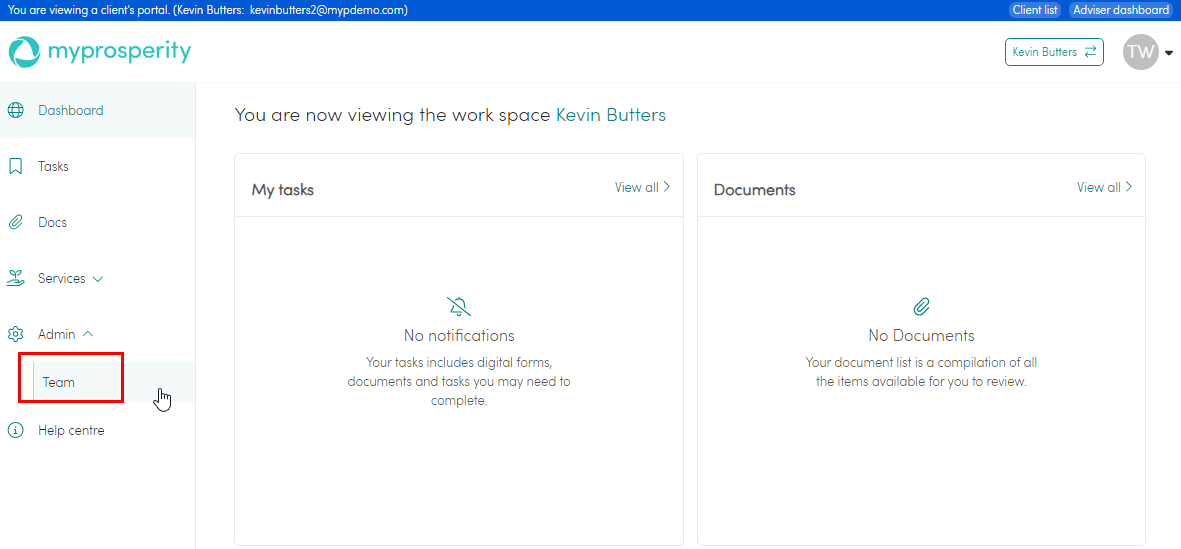Click the Help centre info icon

(16, 431)
